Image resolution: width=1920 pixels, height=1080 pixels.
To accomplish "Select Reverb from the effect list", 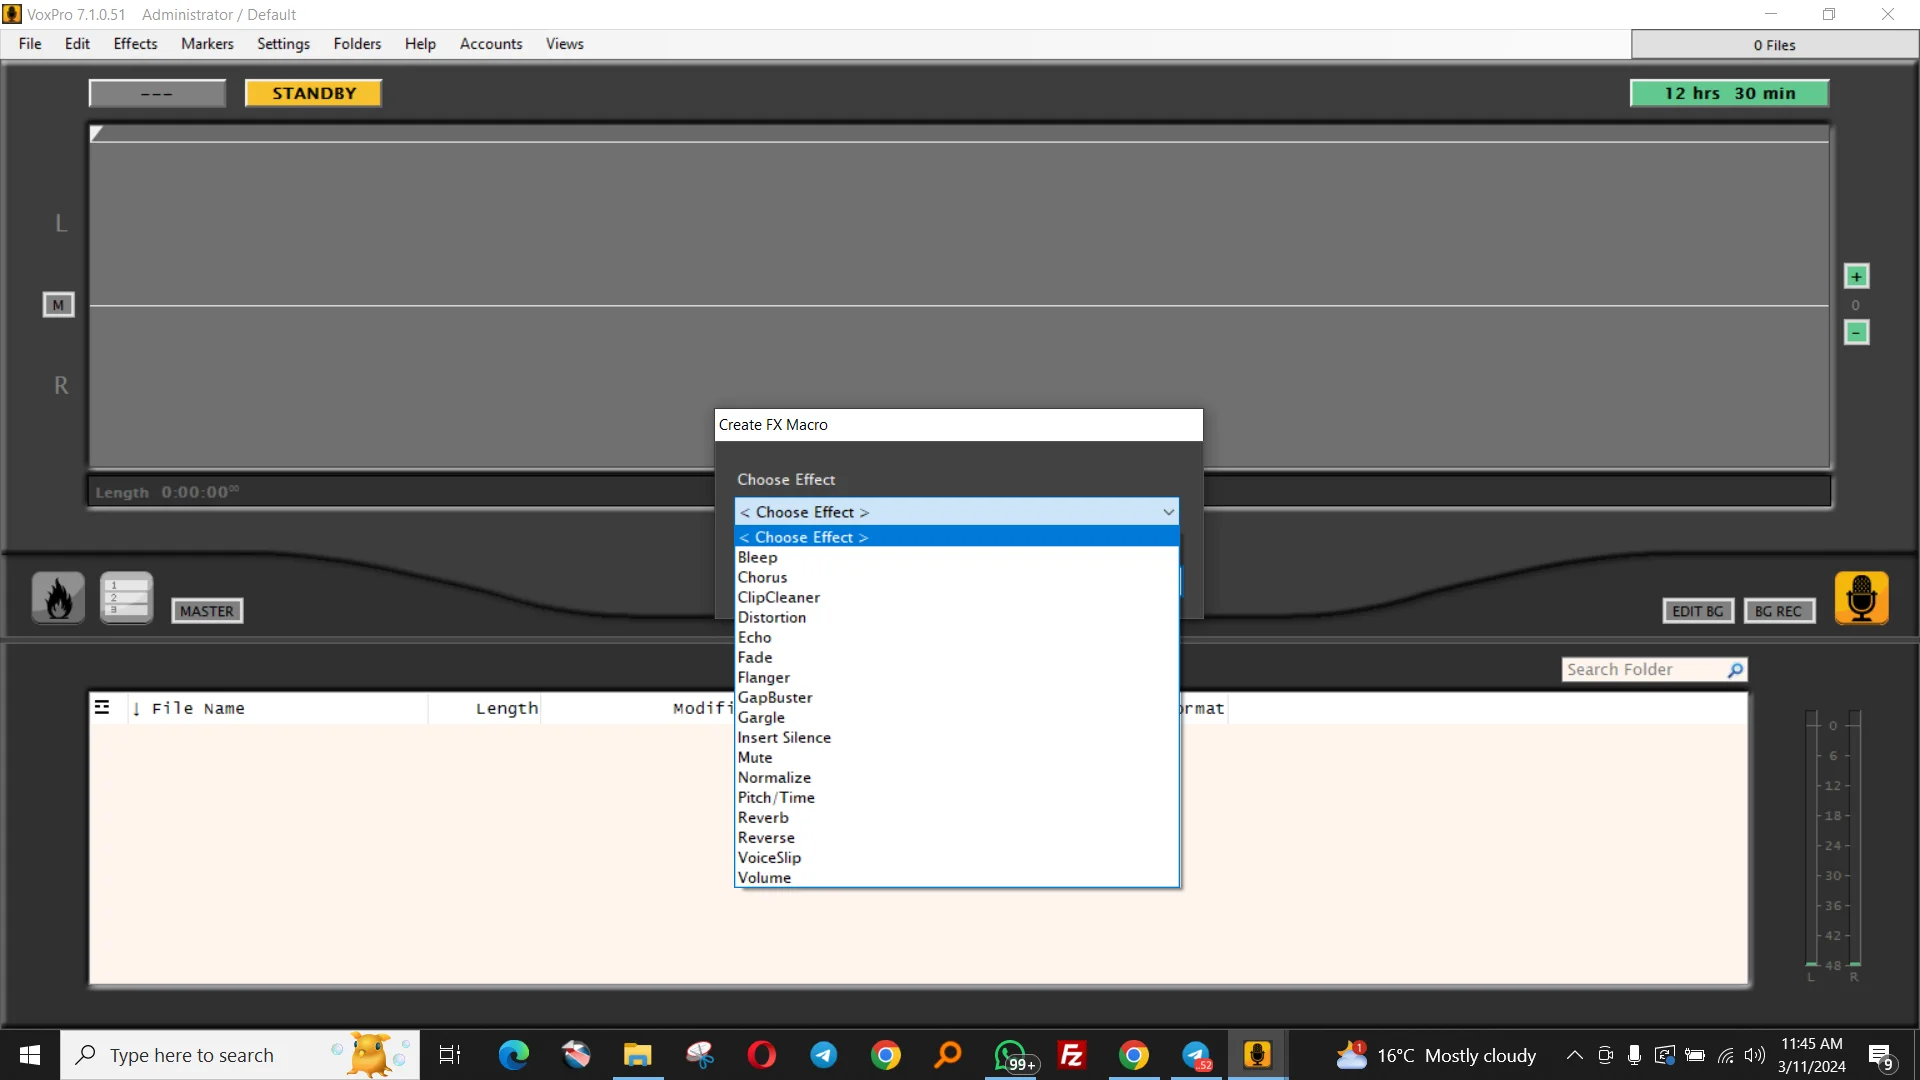I will (x=763, y=818).
